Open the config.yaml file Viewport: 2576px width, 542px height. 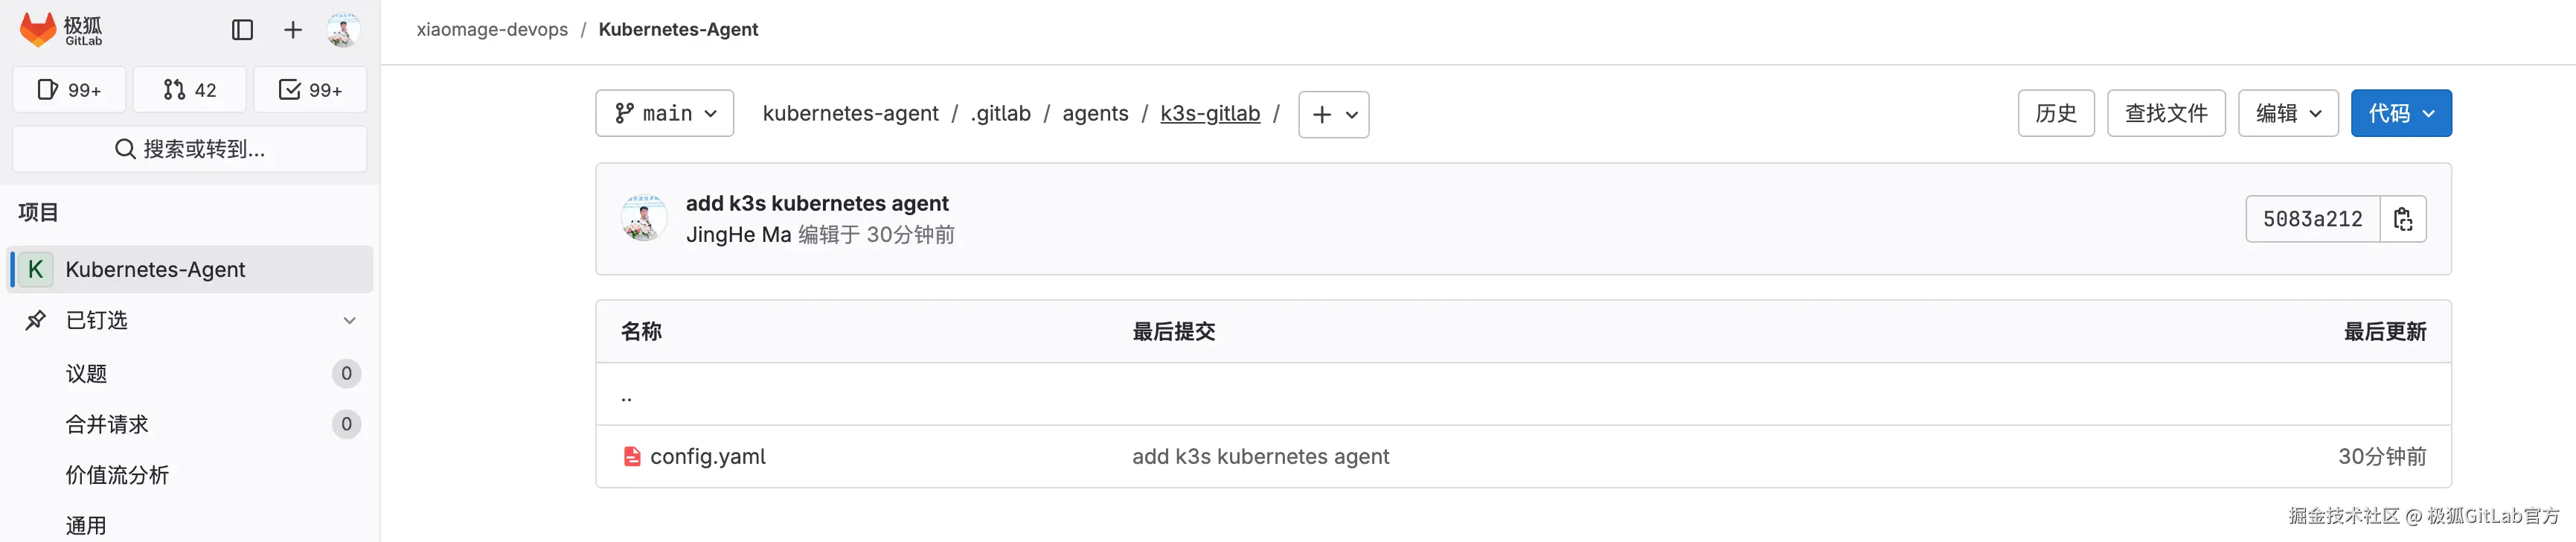click(x=707, y=457)
